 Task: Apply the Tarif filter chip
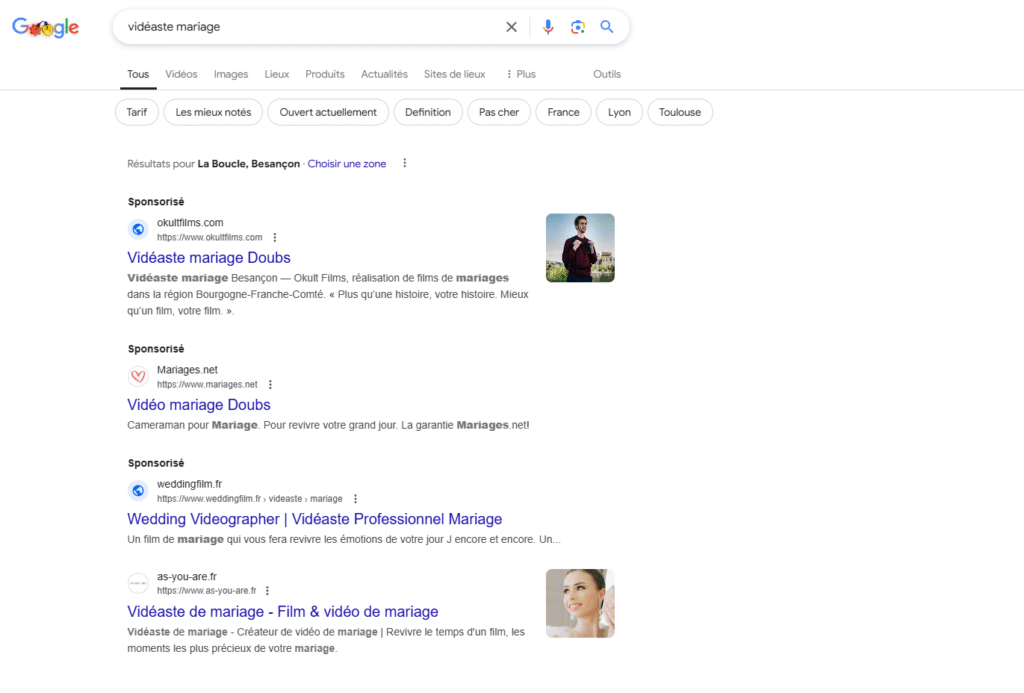136,112
